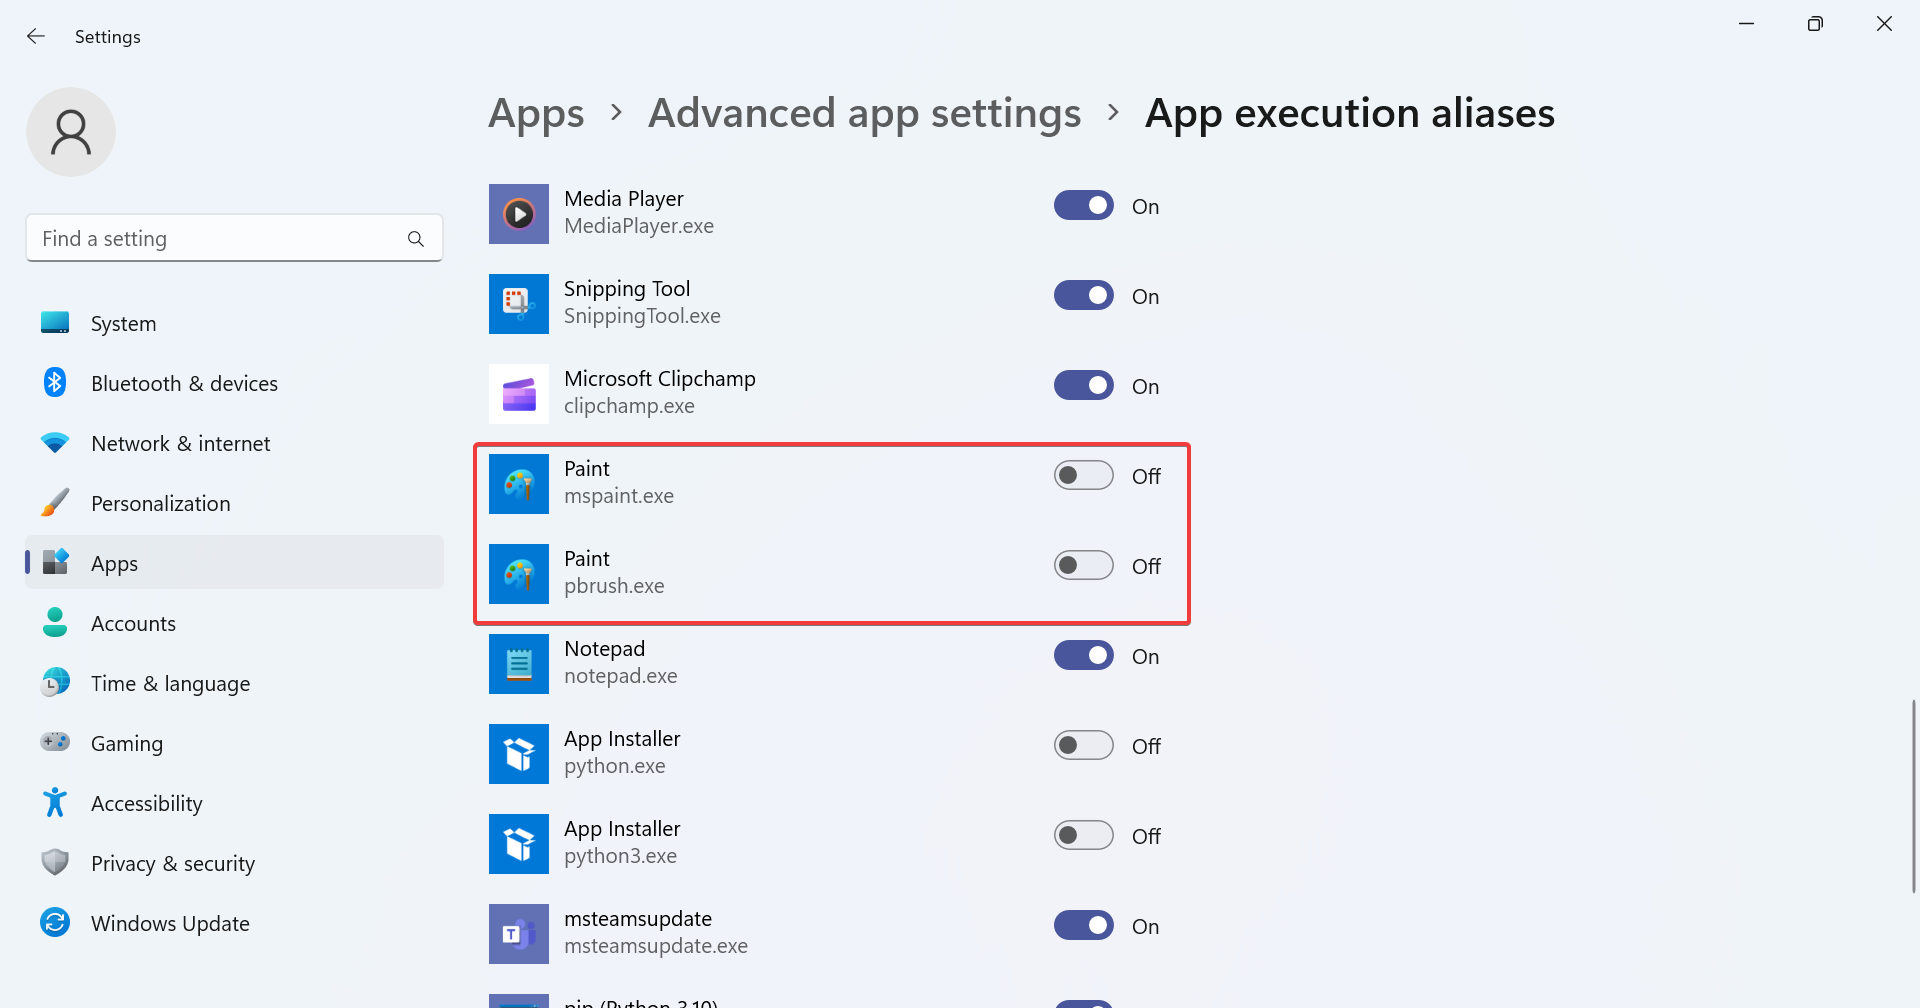The width and height of the screenshot is (1920, 1008).
Task: Go back to Advanced app settings breadcrumb
Action: point(864,113)
